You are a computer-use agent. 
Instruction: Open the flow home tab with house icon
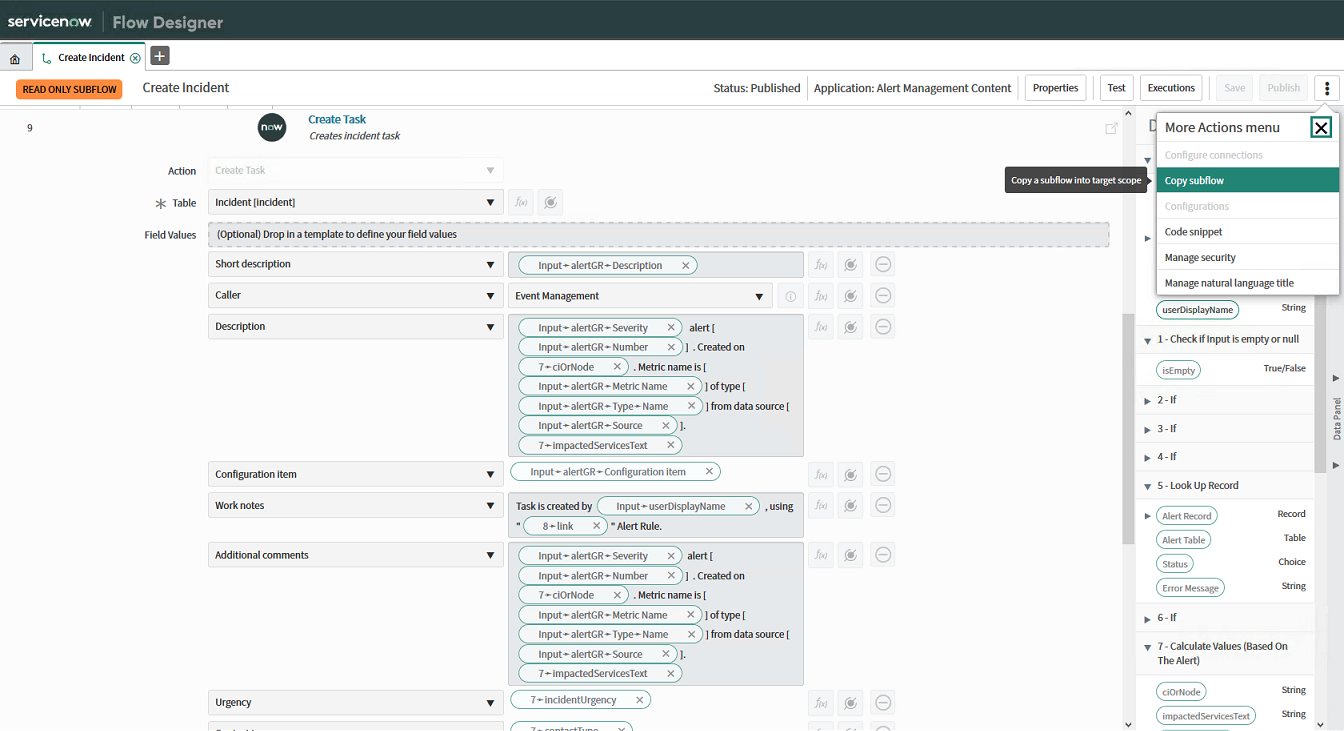tap(14, 57)
